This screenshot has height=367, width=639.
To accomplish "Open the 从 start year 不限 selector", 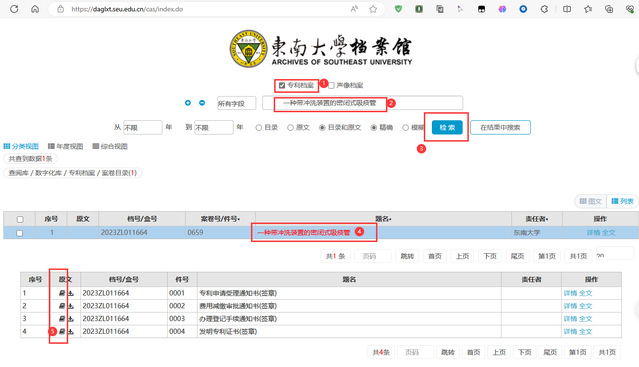I will pos(143,127).
